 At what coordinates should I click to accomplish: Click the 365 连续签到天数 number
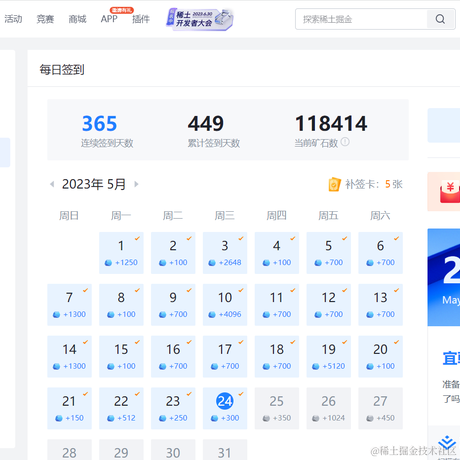pyautogui.click(x=99, y=123)
